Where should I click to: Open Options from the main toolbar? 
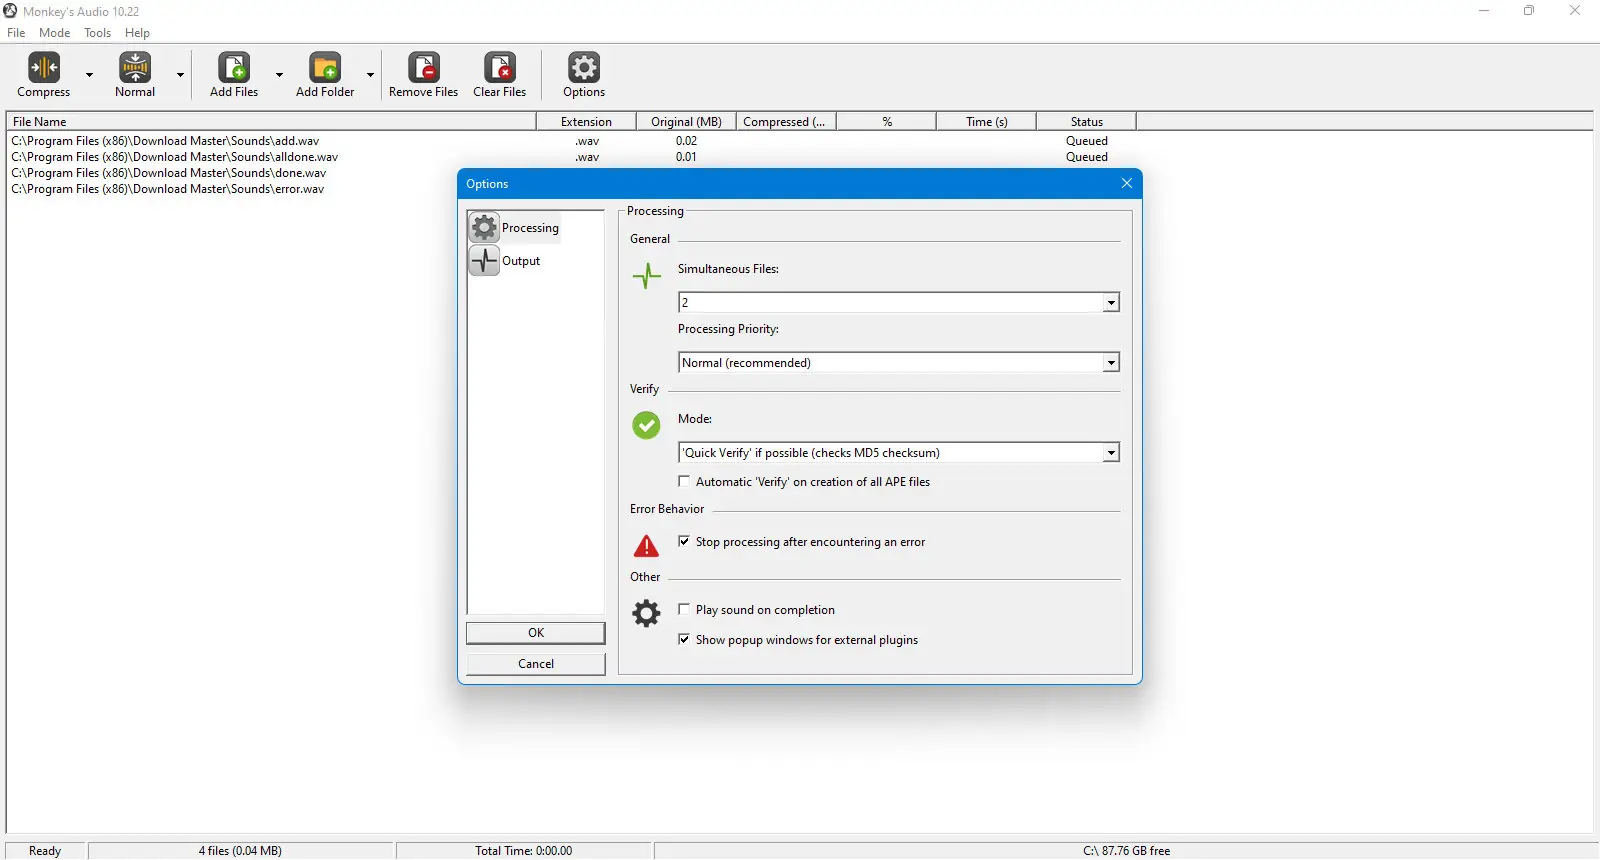click(584, 75)
